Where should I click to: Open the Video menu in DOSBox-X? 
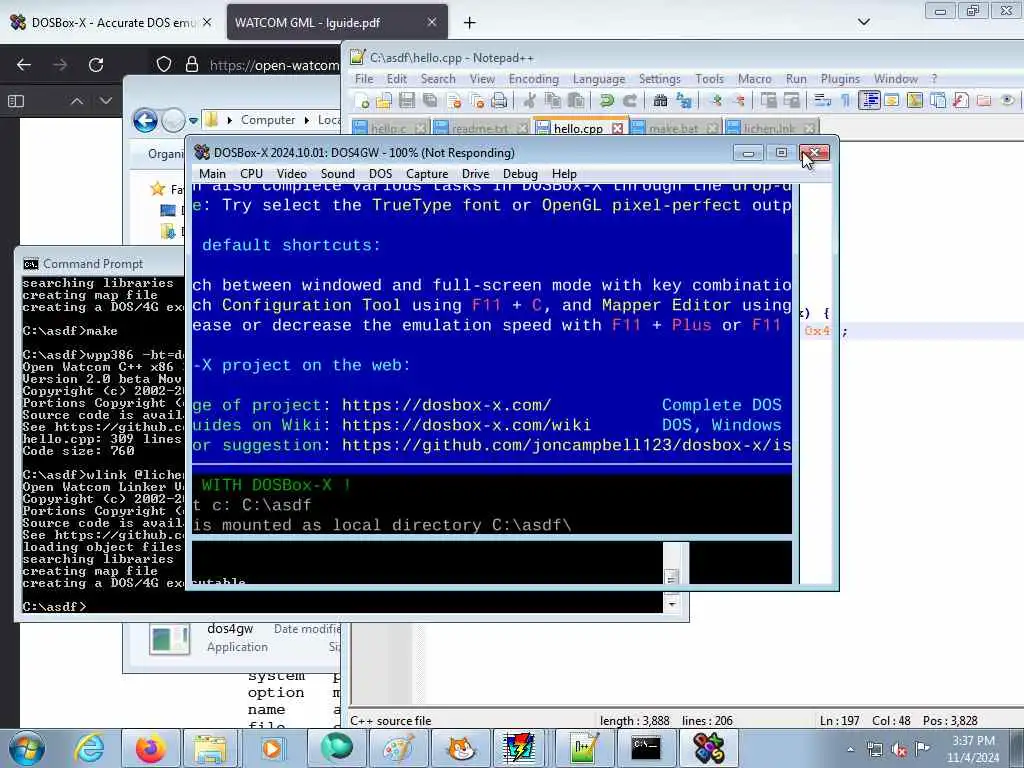291,174
